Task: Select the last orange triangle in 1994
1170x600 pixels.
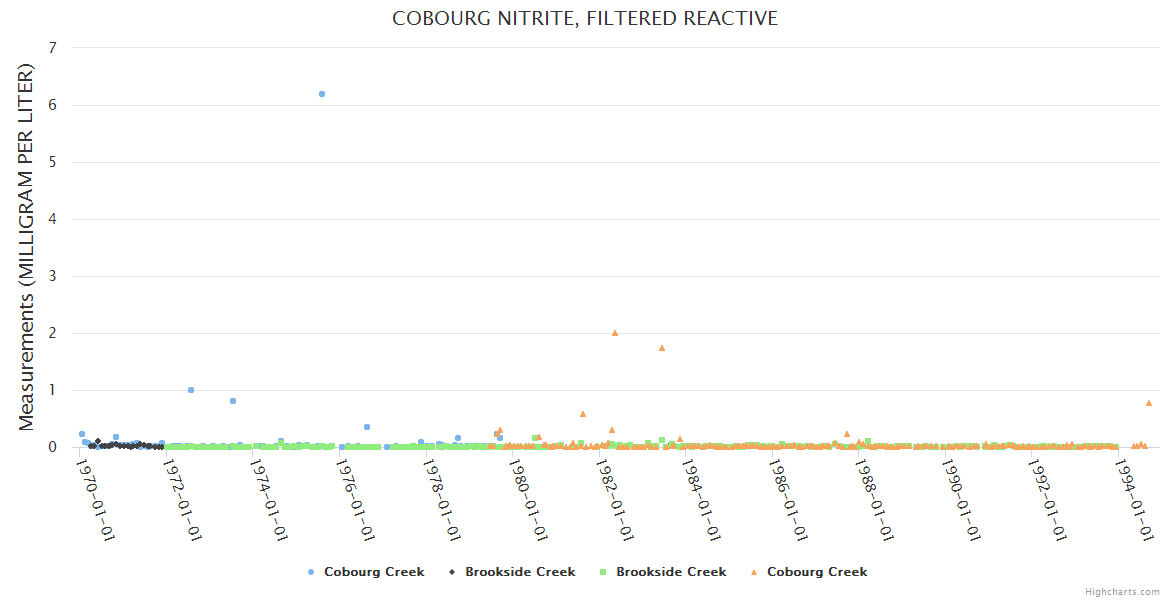Action: pos(1149,403)
